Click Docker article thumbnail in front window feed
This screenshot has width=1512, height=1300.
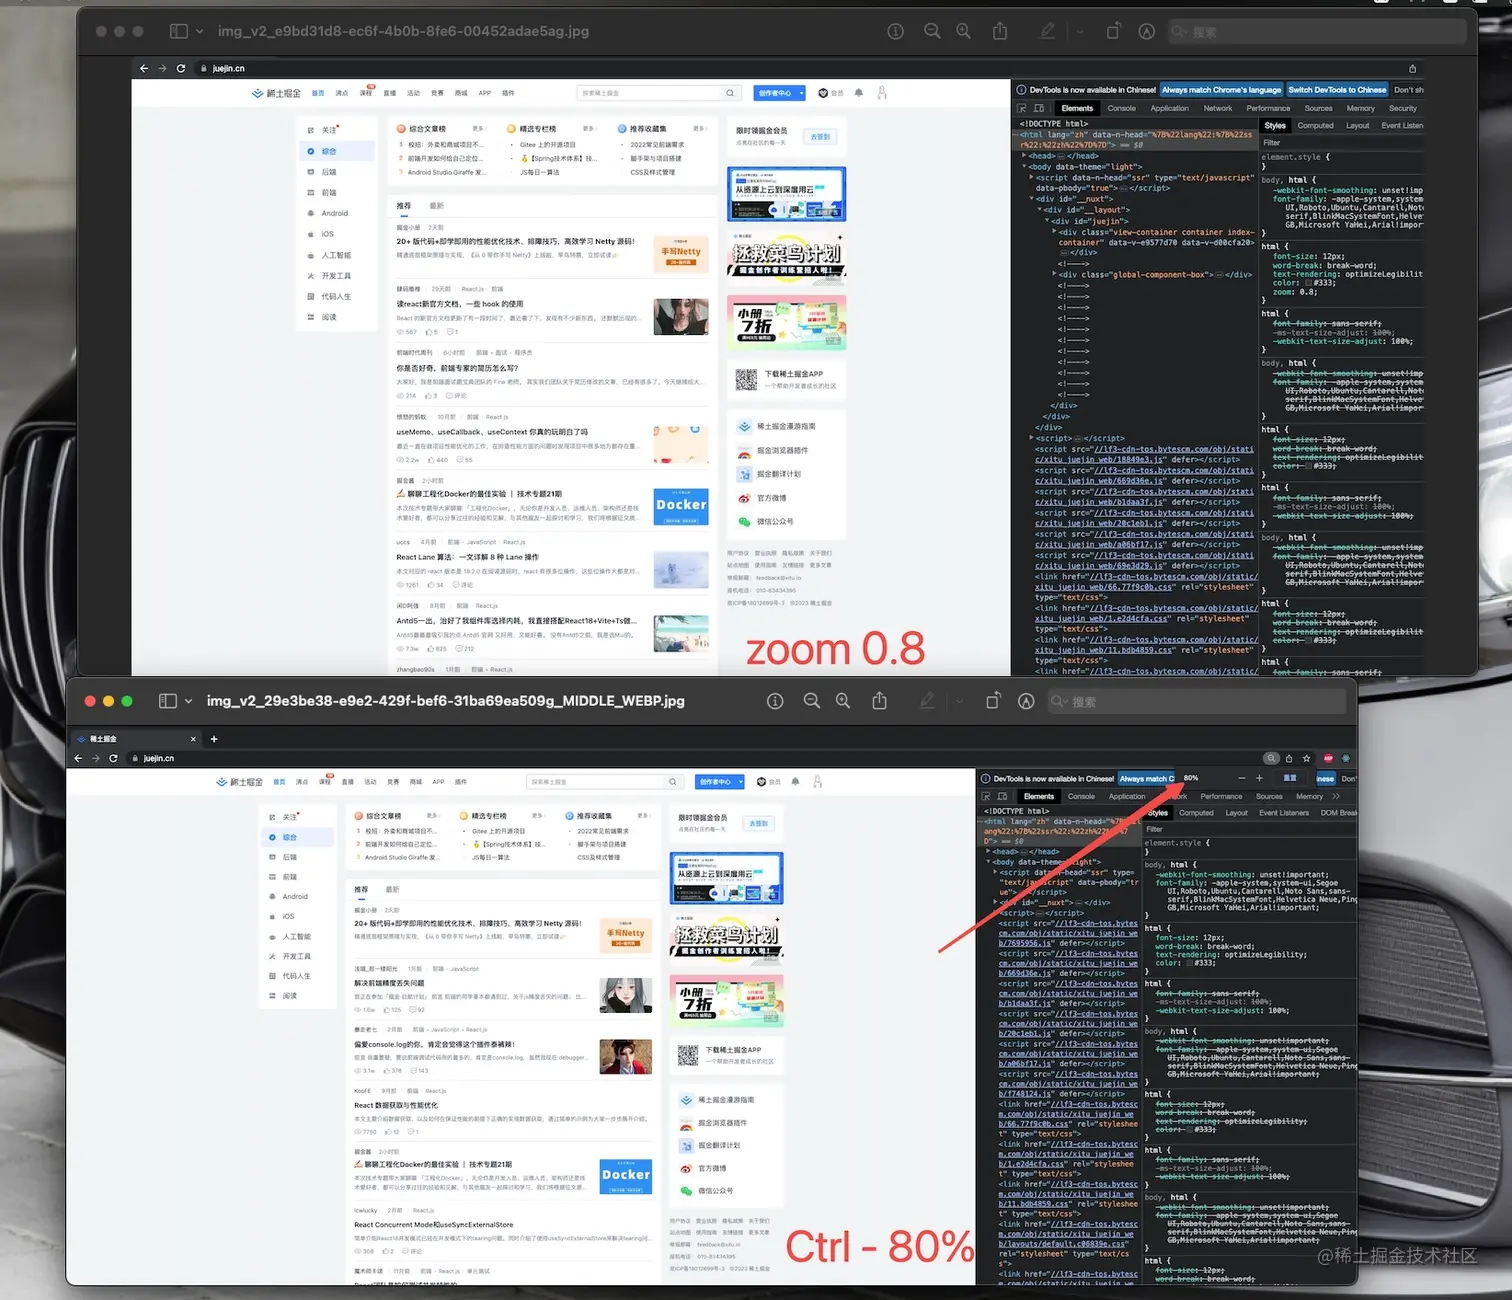click(626, 1176)
